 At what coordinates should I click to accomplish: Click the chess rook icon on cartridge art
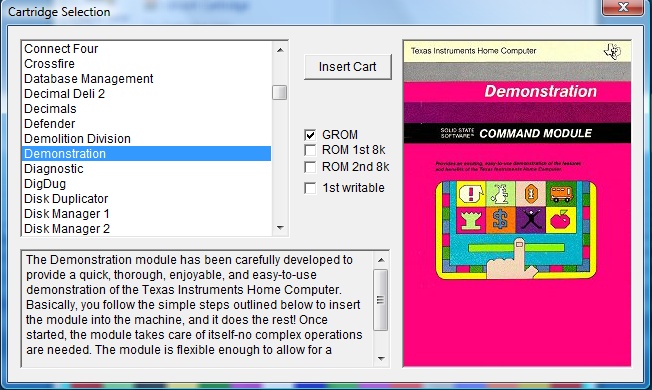(471, 220)
